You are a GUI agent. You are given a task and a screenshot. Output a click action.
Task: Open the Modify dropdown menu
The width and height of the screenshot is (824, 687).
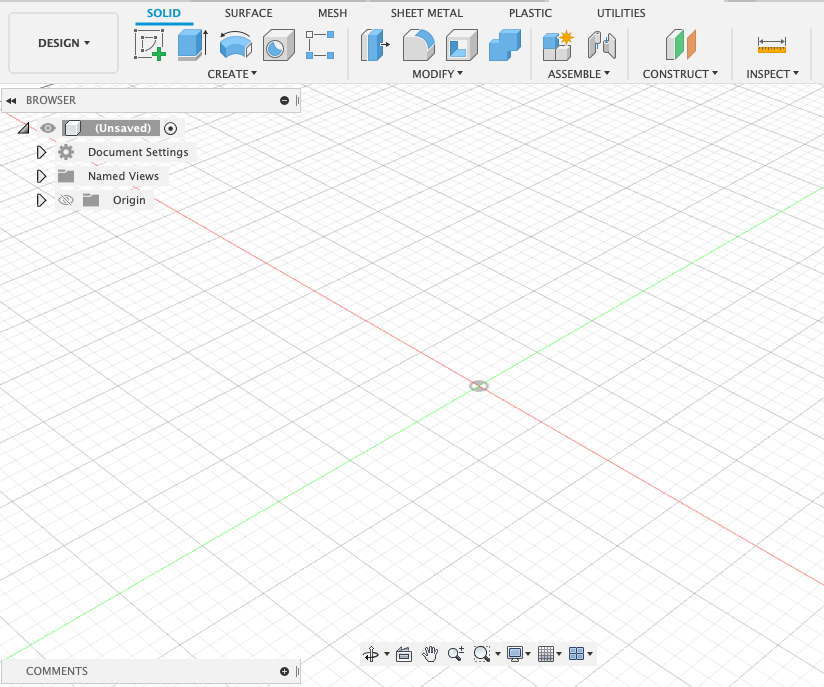(x=437, y=74)
